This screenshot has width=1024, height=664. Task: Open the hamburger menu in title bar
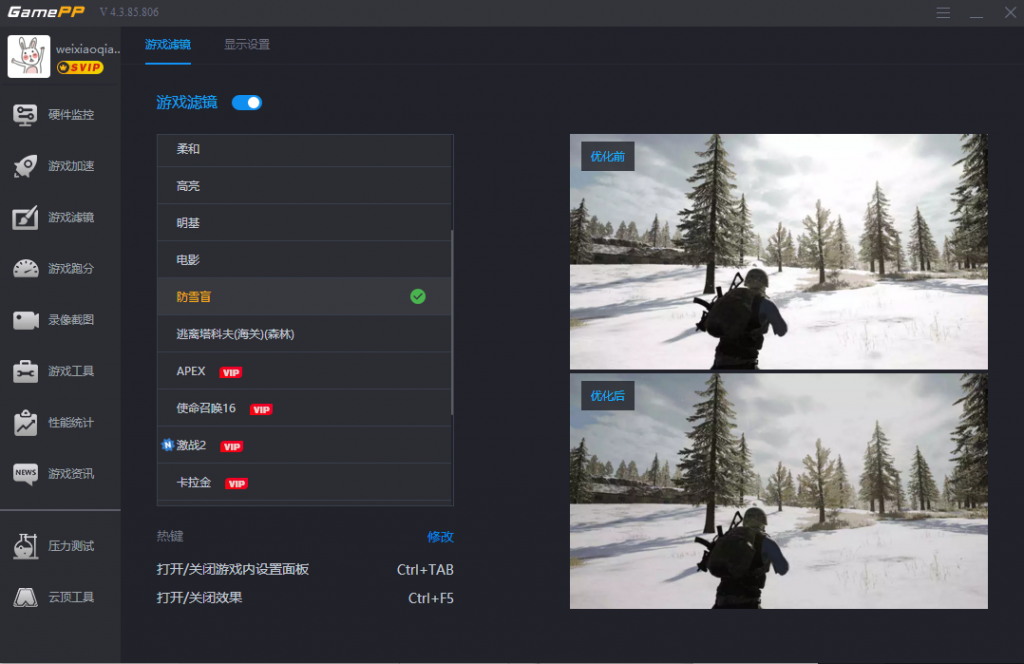tap(942, 12)
